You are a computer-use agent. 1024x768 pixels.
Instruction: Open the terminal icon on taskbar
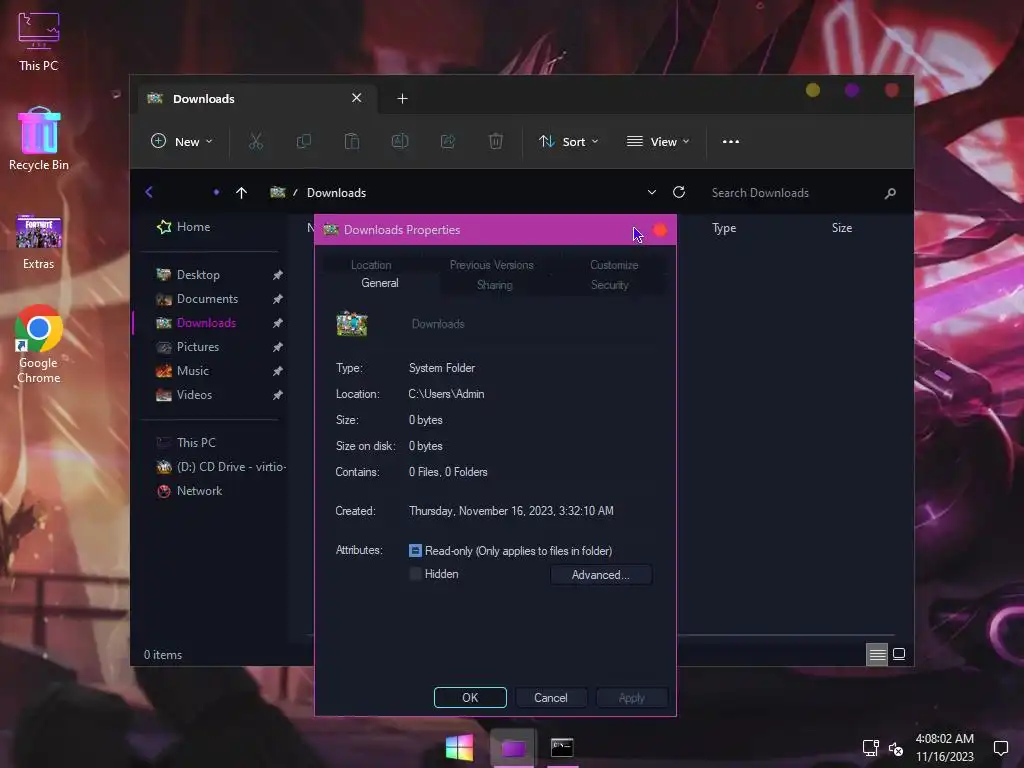[x=562, y=747]
